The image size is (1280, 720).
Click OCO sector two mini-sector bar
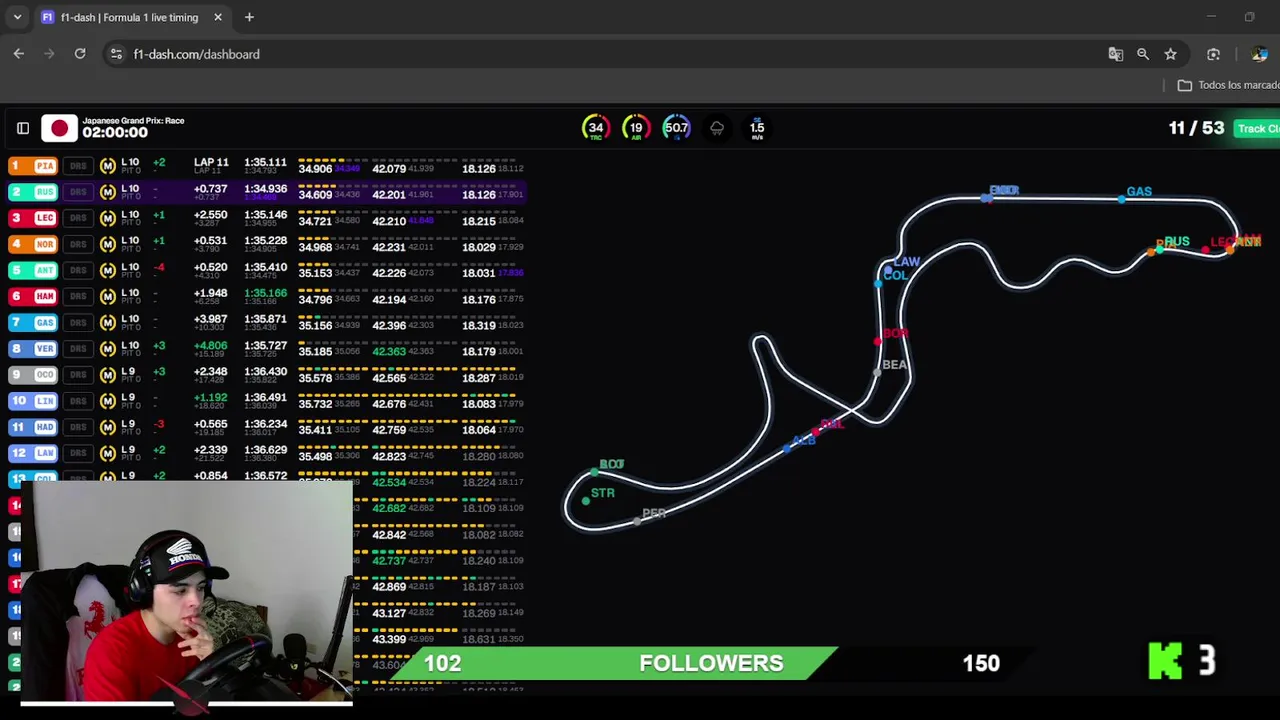(415, 369)
